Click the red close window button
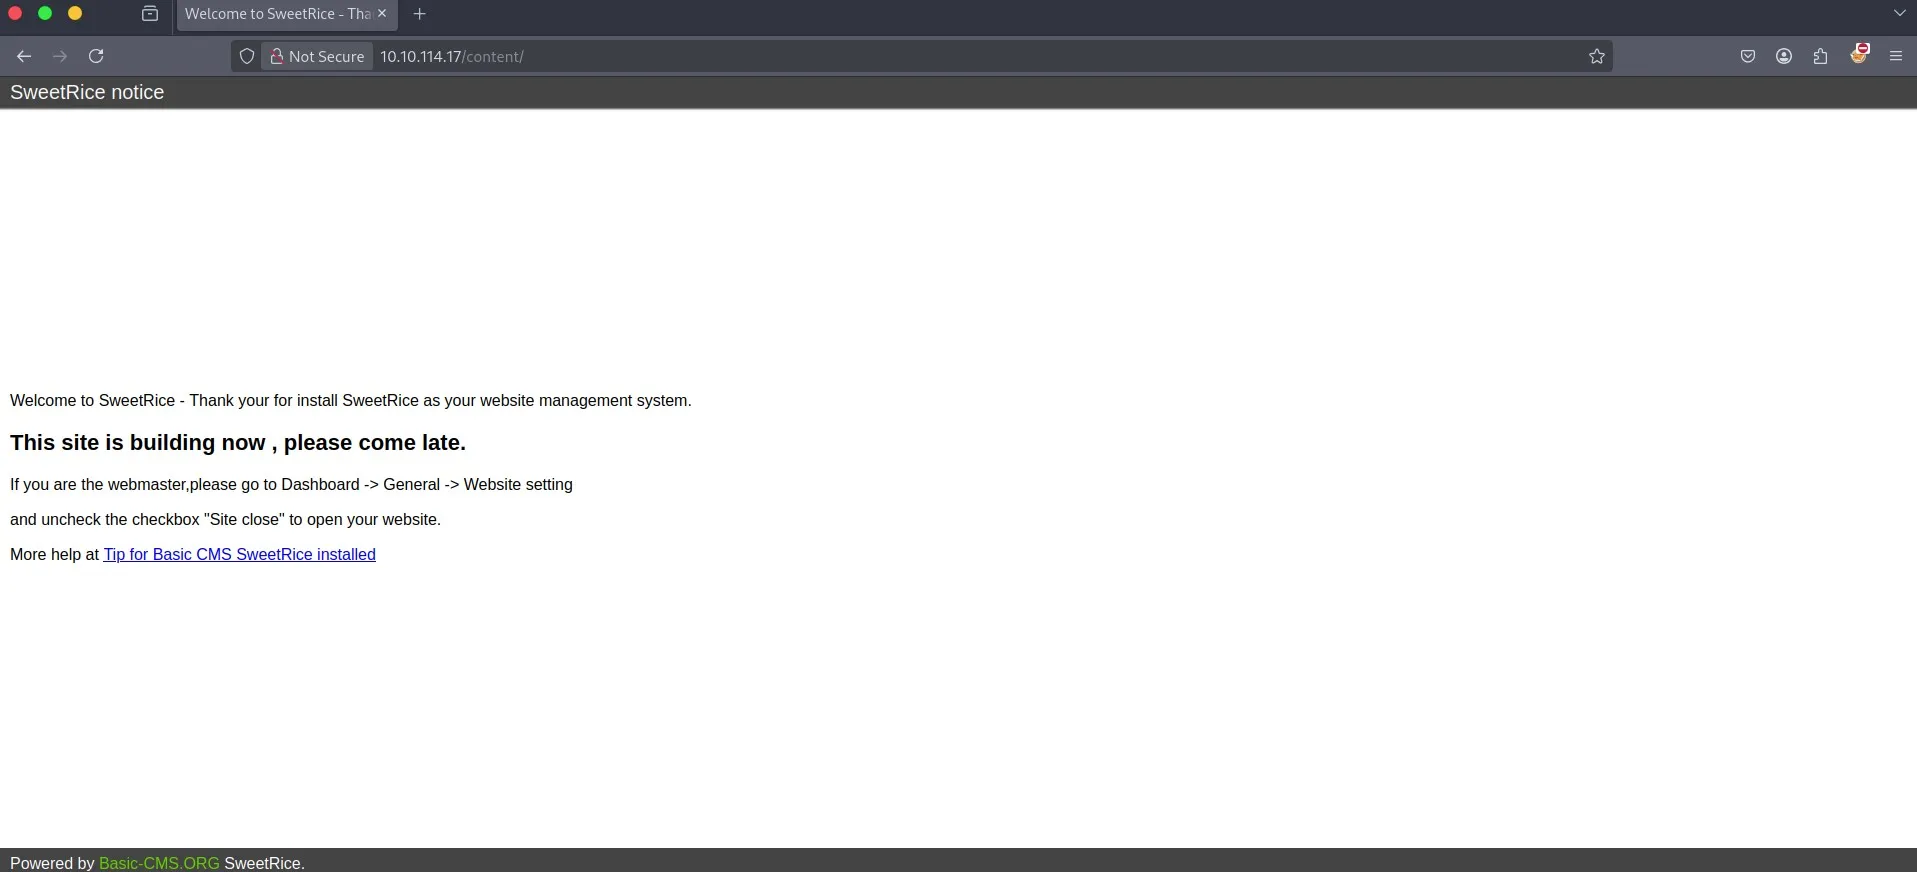1917x872 pixels. tap(15, 13)
